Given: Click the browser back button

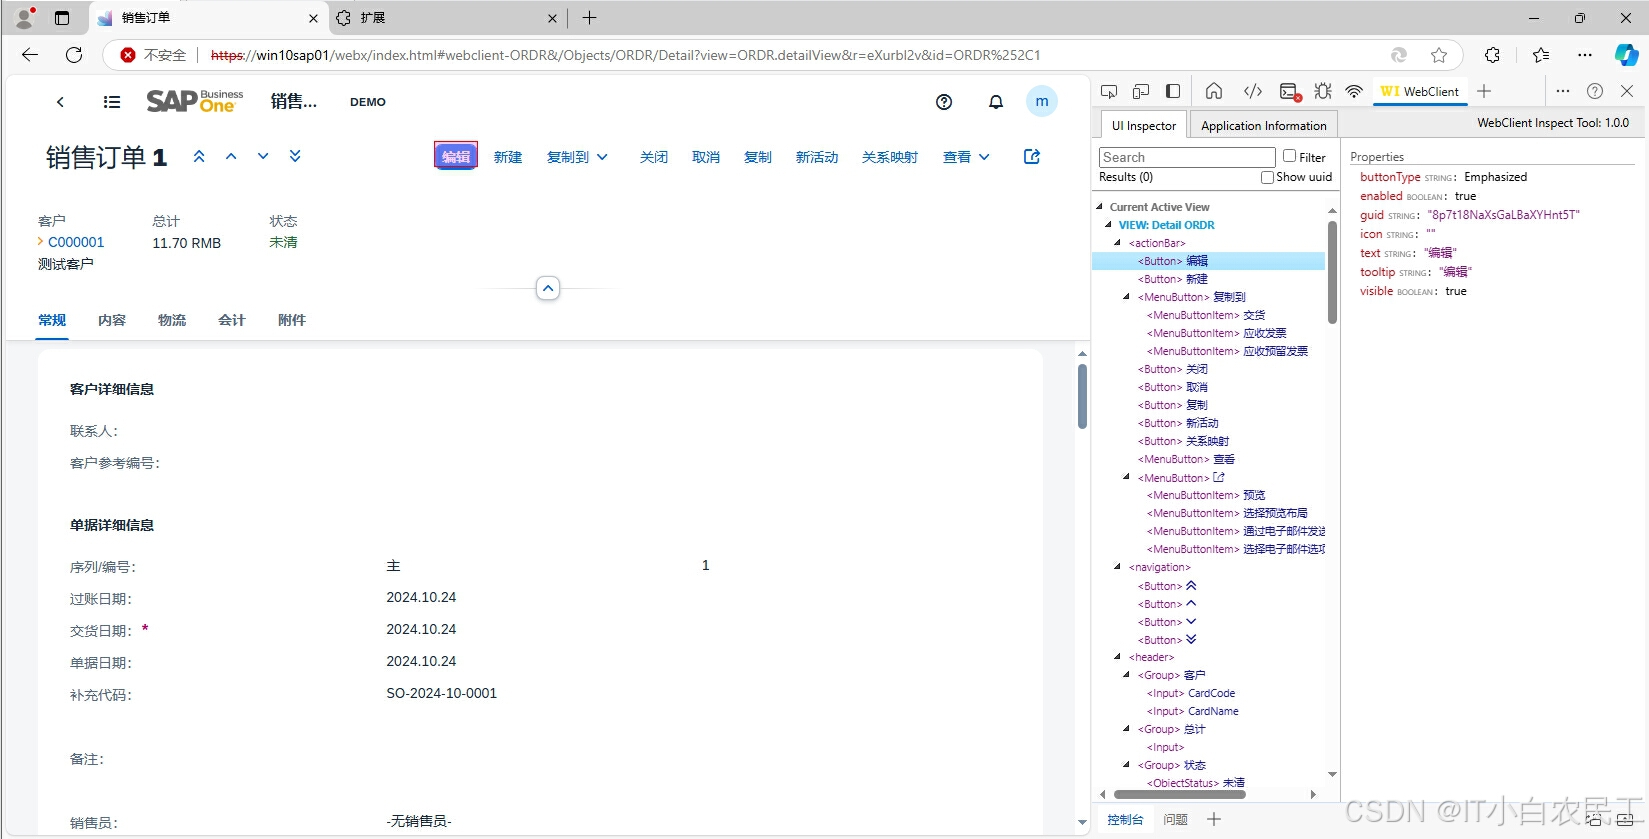Looking at the screenshot, I should click(30, 55).
